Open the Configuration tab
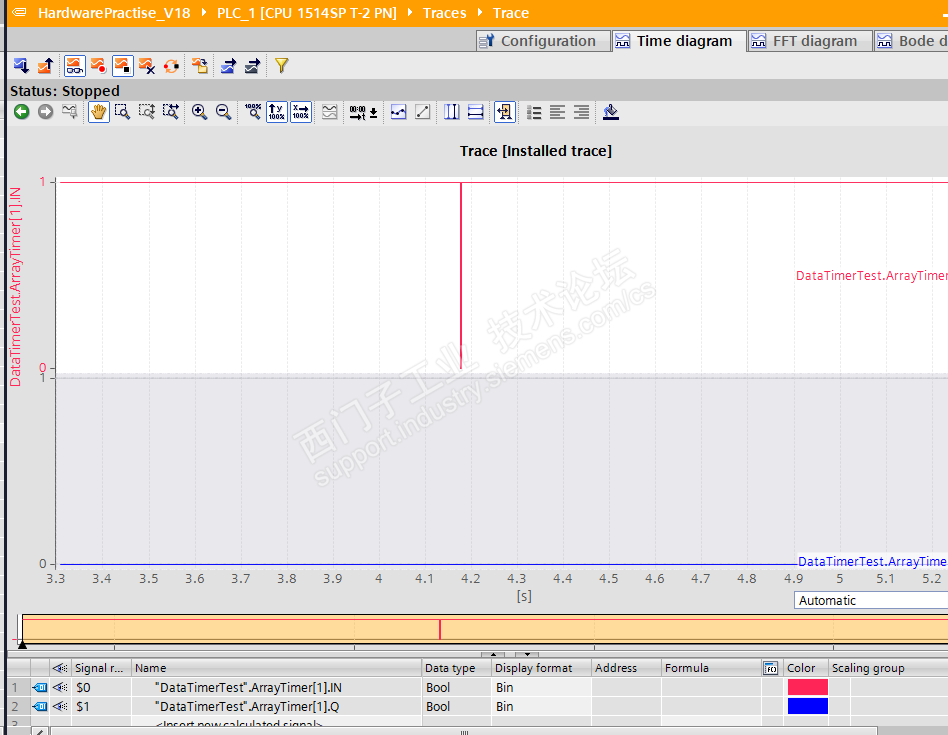The width and height of the screenshot is (948, 735). [x=543, y=41]
